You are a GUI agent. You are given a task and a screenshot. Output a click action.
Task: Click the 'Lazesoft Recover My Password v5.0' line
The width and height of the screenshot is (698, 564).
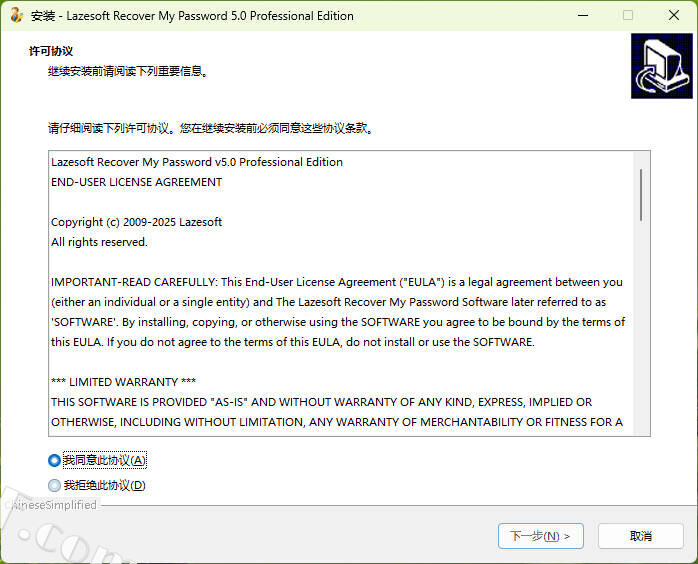click(197, 162)
